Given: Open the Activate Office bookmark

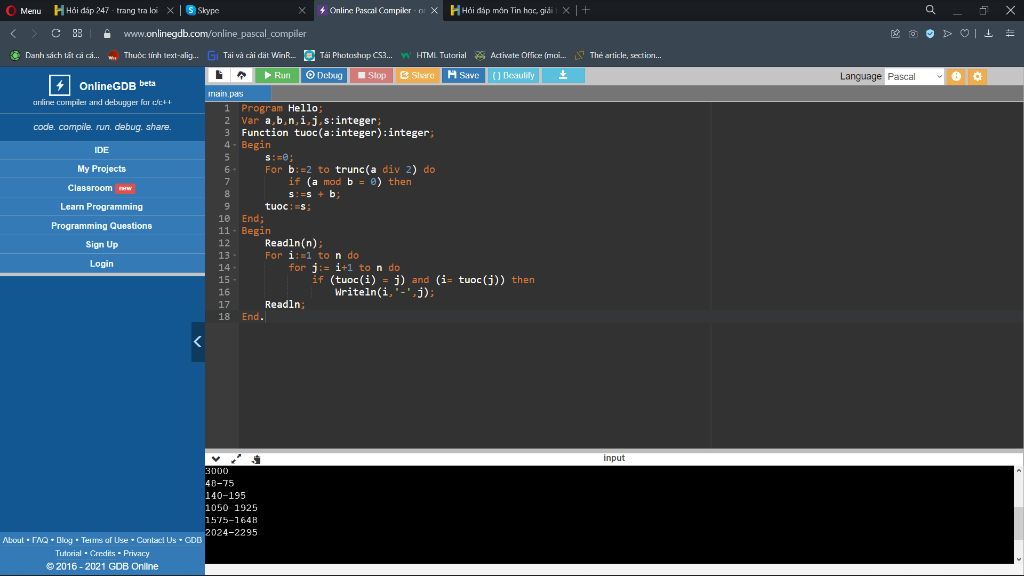Looking at the screenshot, I should 521,56.
